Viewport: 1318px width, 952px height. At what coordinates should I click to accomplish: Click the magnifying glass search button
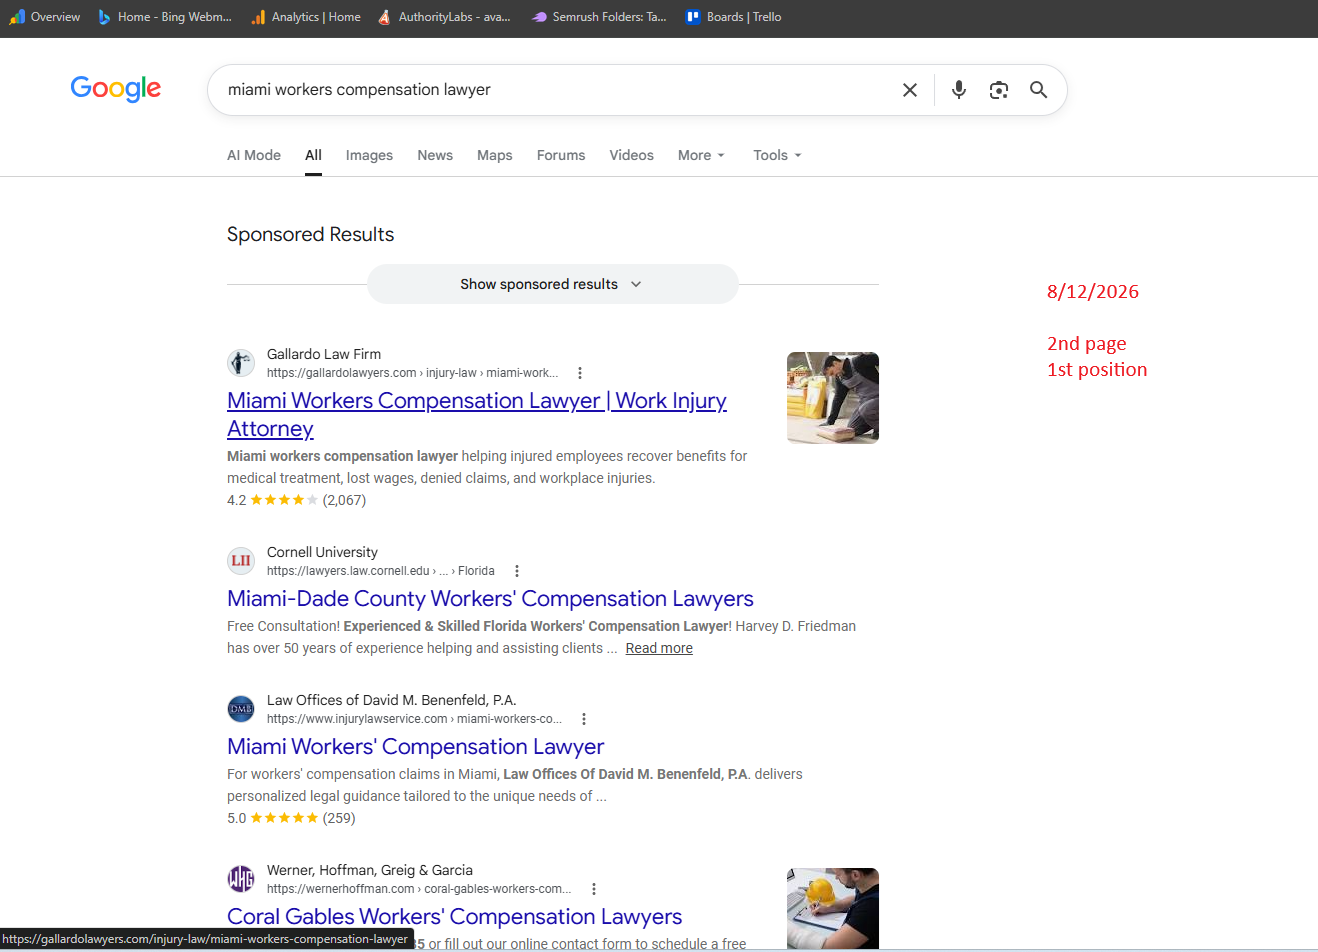tap(1039, 90)
